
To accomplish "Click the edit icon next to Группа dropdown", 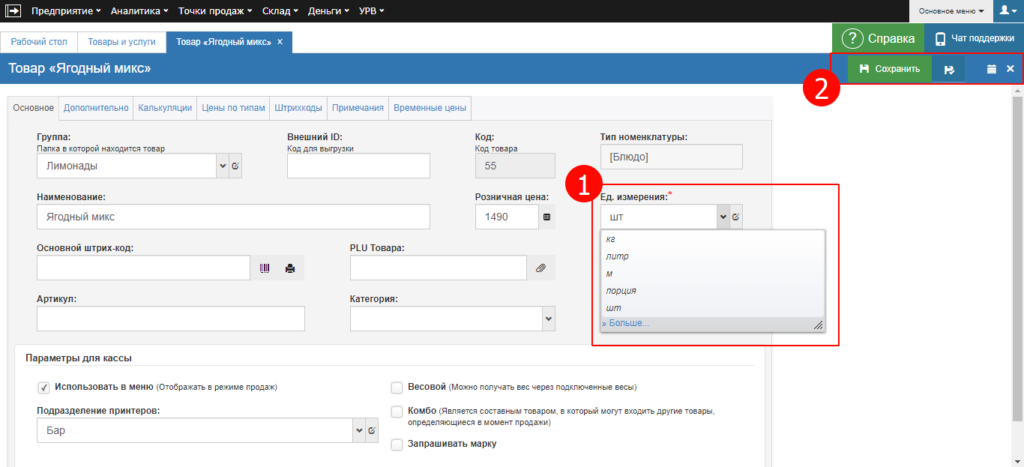I will coord(236,166).
